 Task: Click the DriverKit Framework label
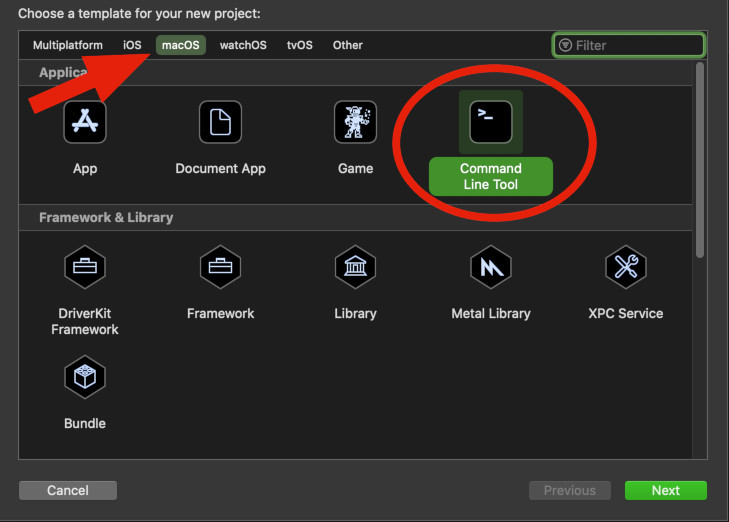click(85, 321)
